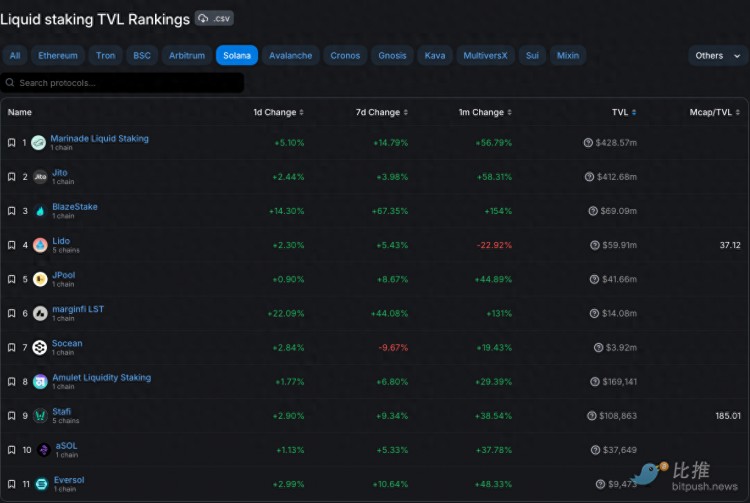Click the Lido protocol logo icon

[x=40, y=245]
